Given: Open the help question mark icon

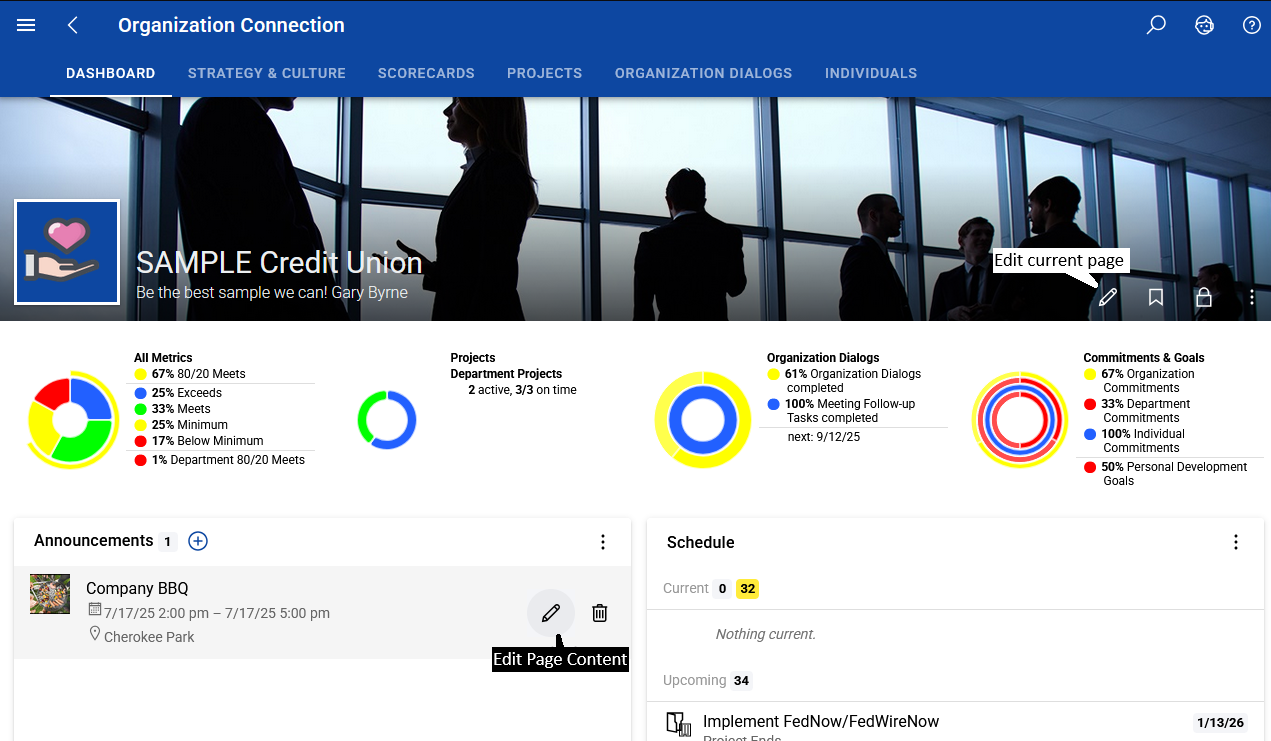Looking at the screenshot, I should (x=1251, y=26).
